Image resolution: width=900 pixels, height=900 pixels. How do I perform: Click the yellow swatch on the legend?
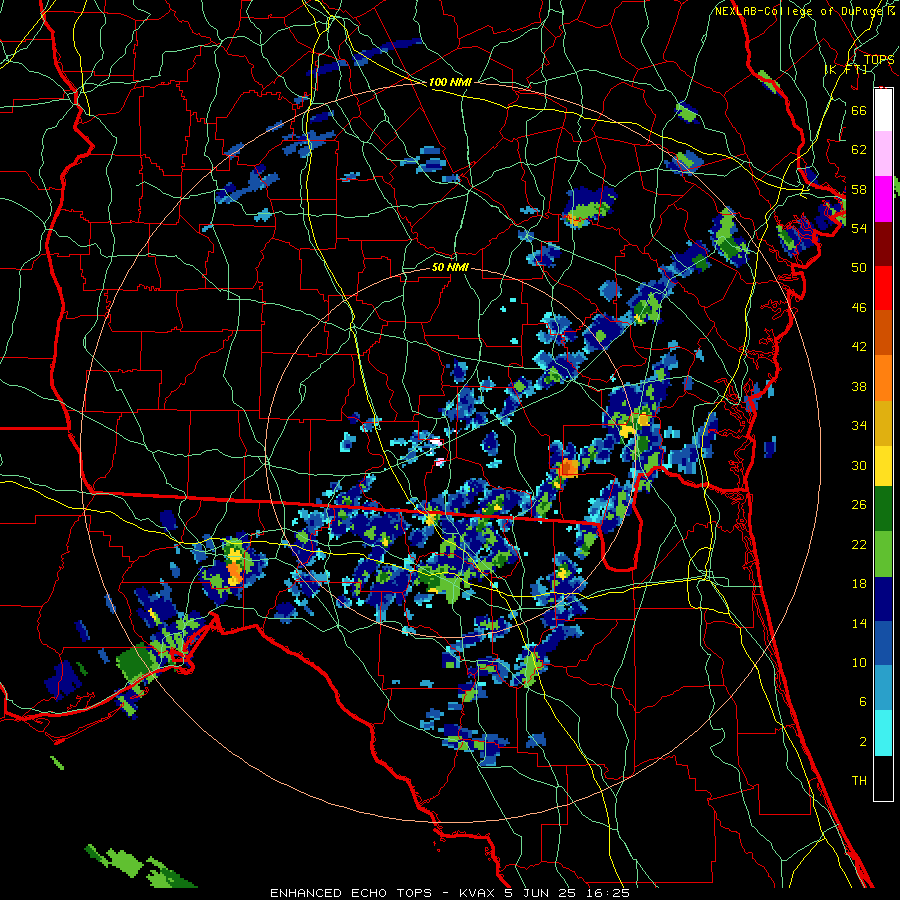[883, 466]
